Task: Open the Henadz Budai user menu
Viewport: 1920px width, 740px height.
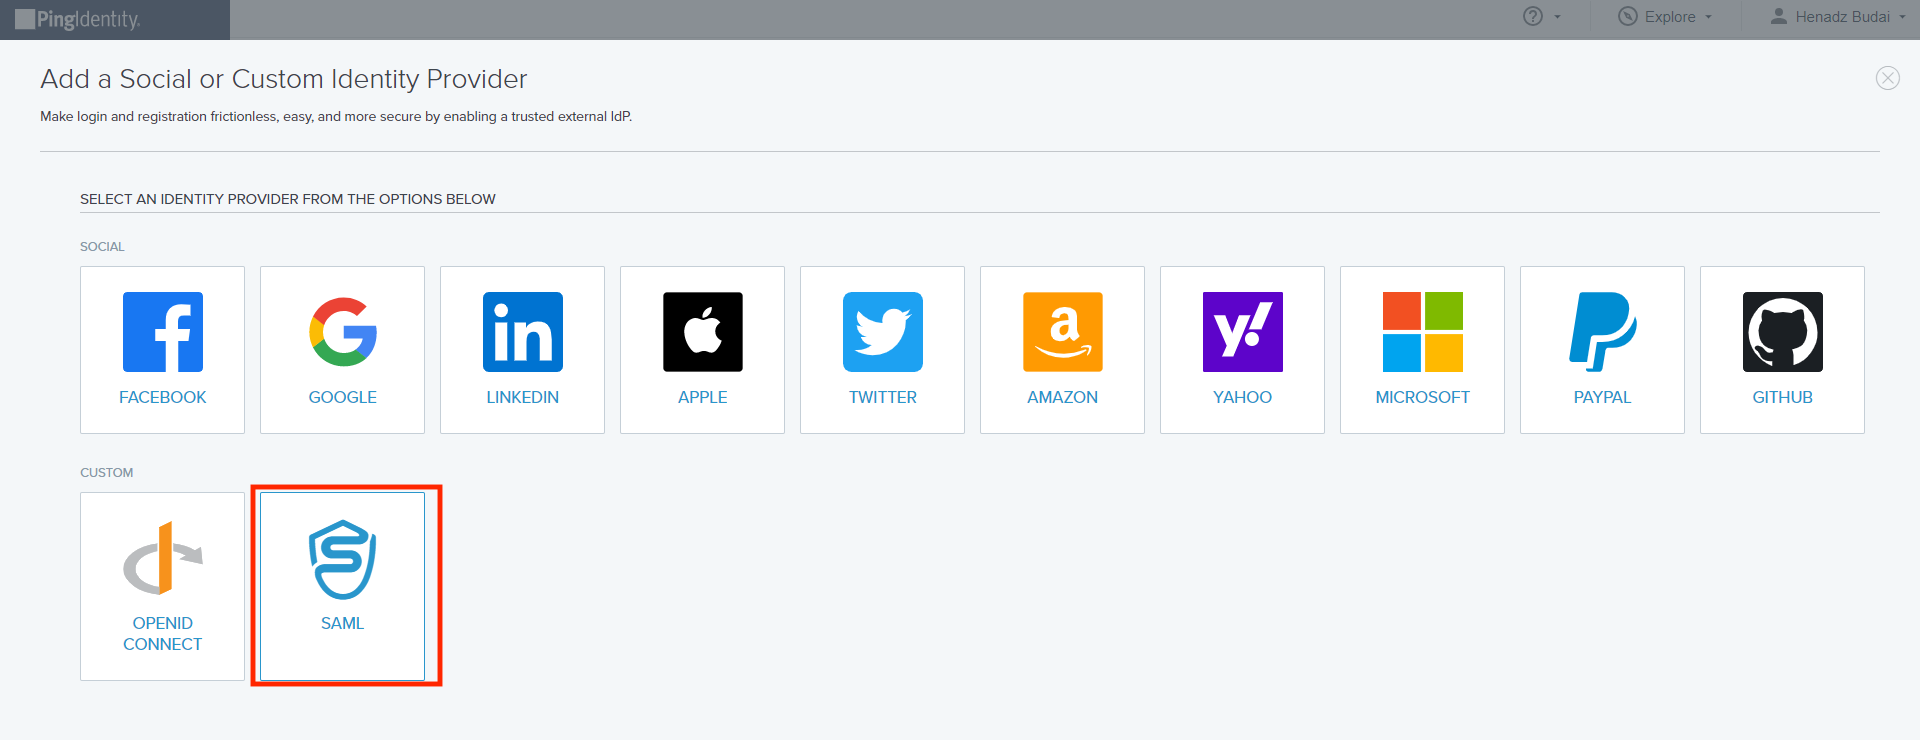Action: (1838, 17)
